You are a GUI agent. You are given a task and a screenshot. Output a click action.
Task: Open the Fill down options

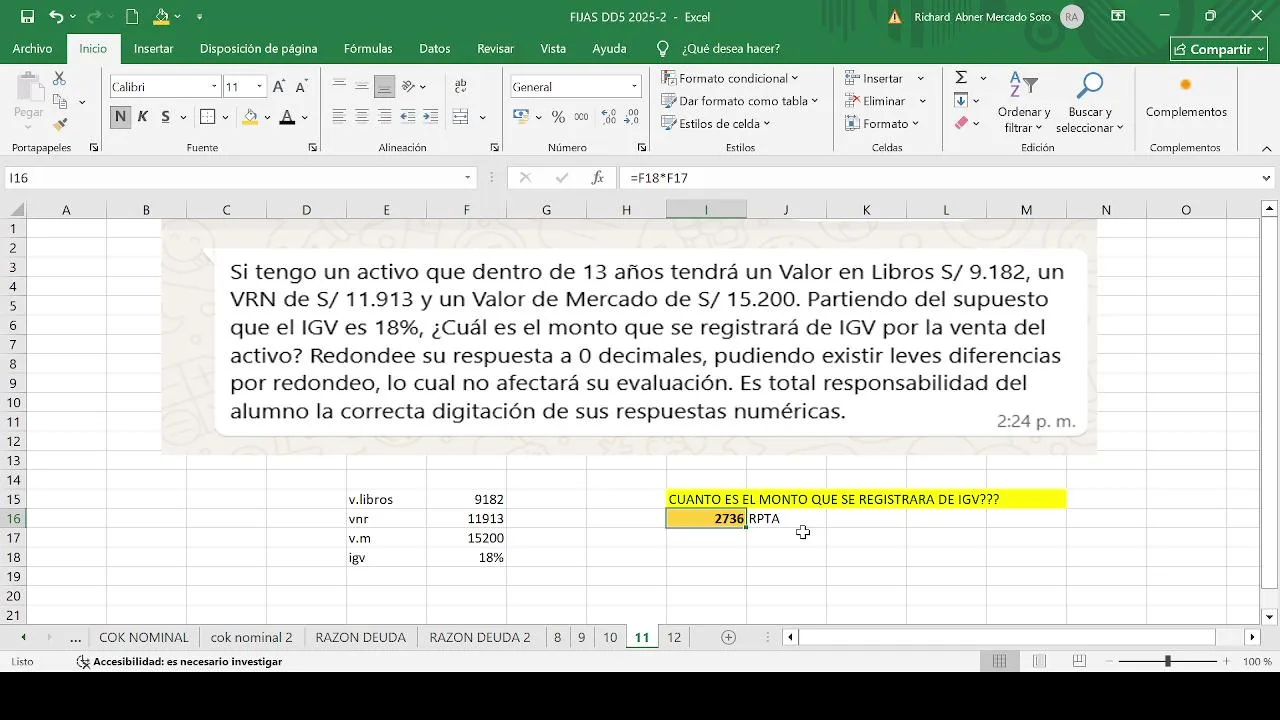(967, 100)
